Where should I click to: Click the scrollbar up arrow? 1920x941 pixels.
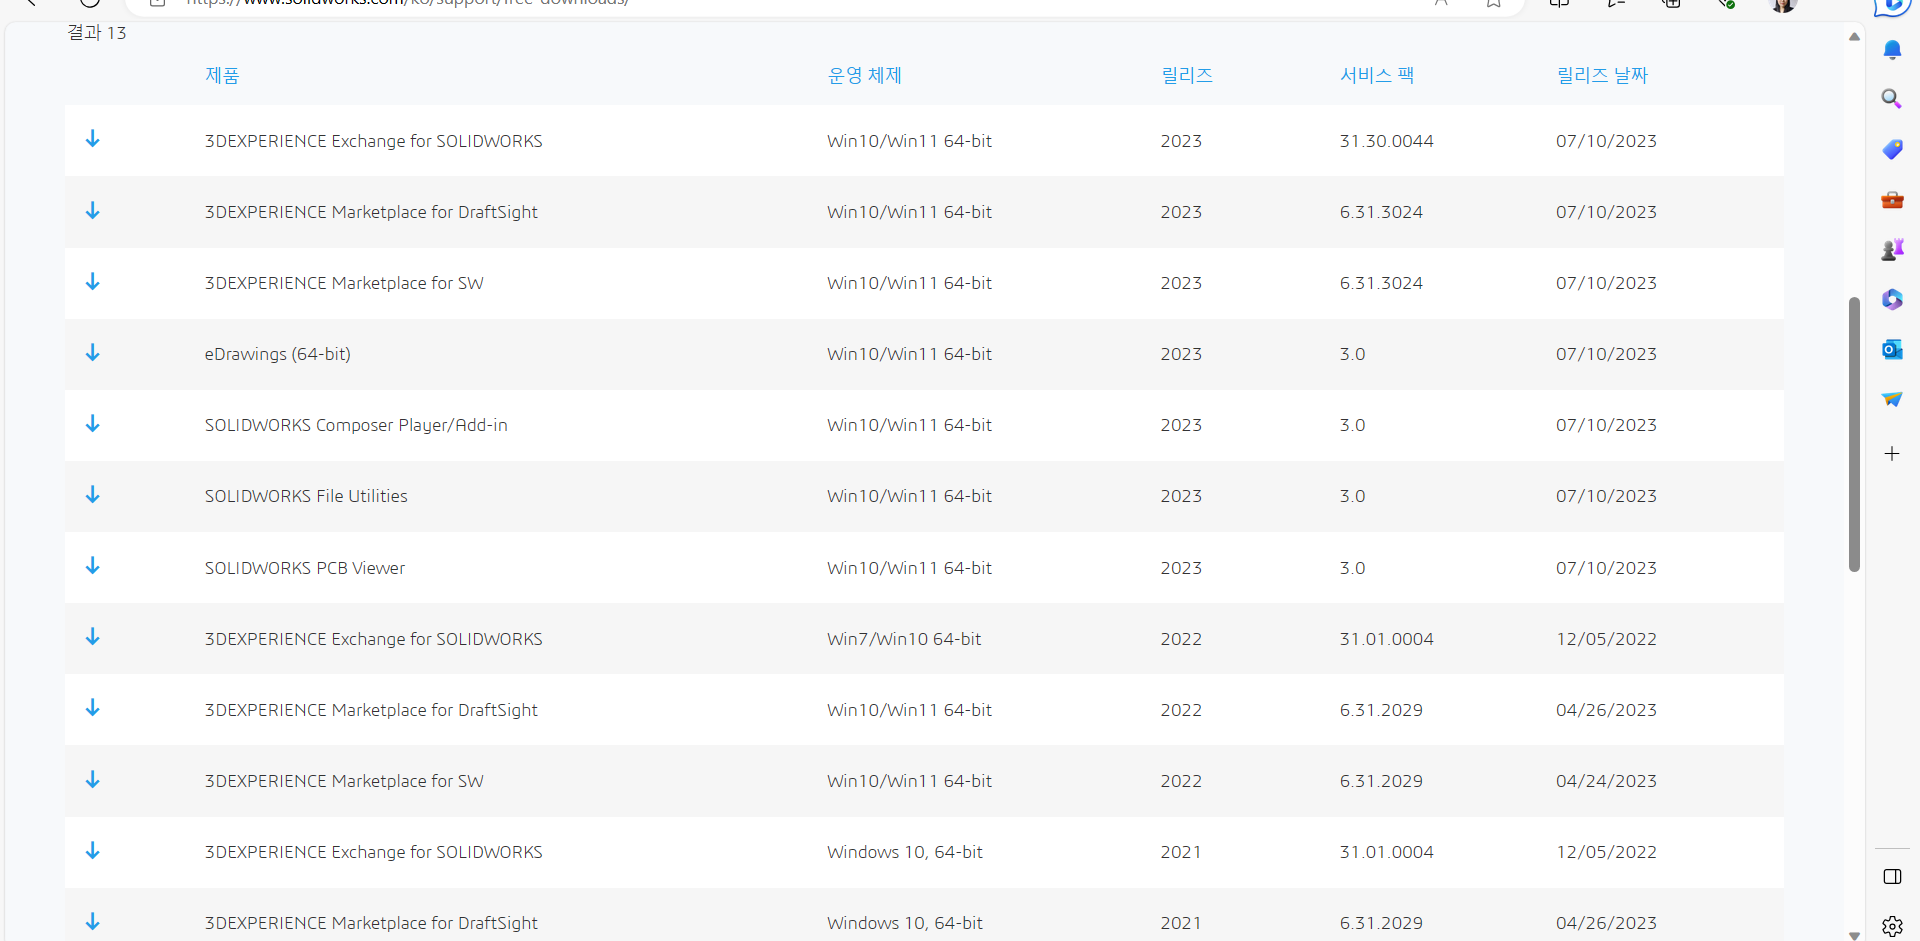click(1854, 37)
